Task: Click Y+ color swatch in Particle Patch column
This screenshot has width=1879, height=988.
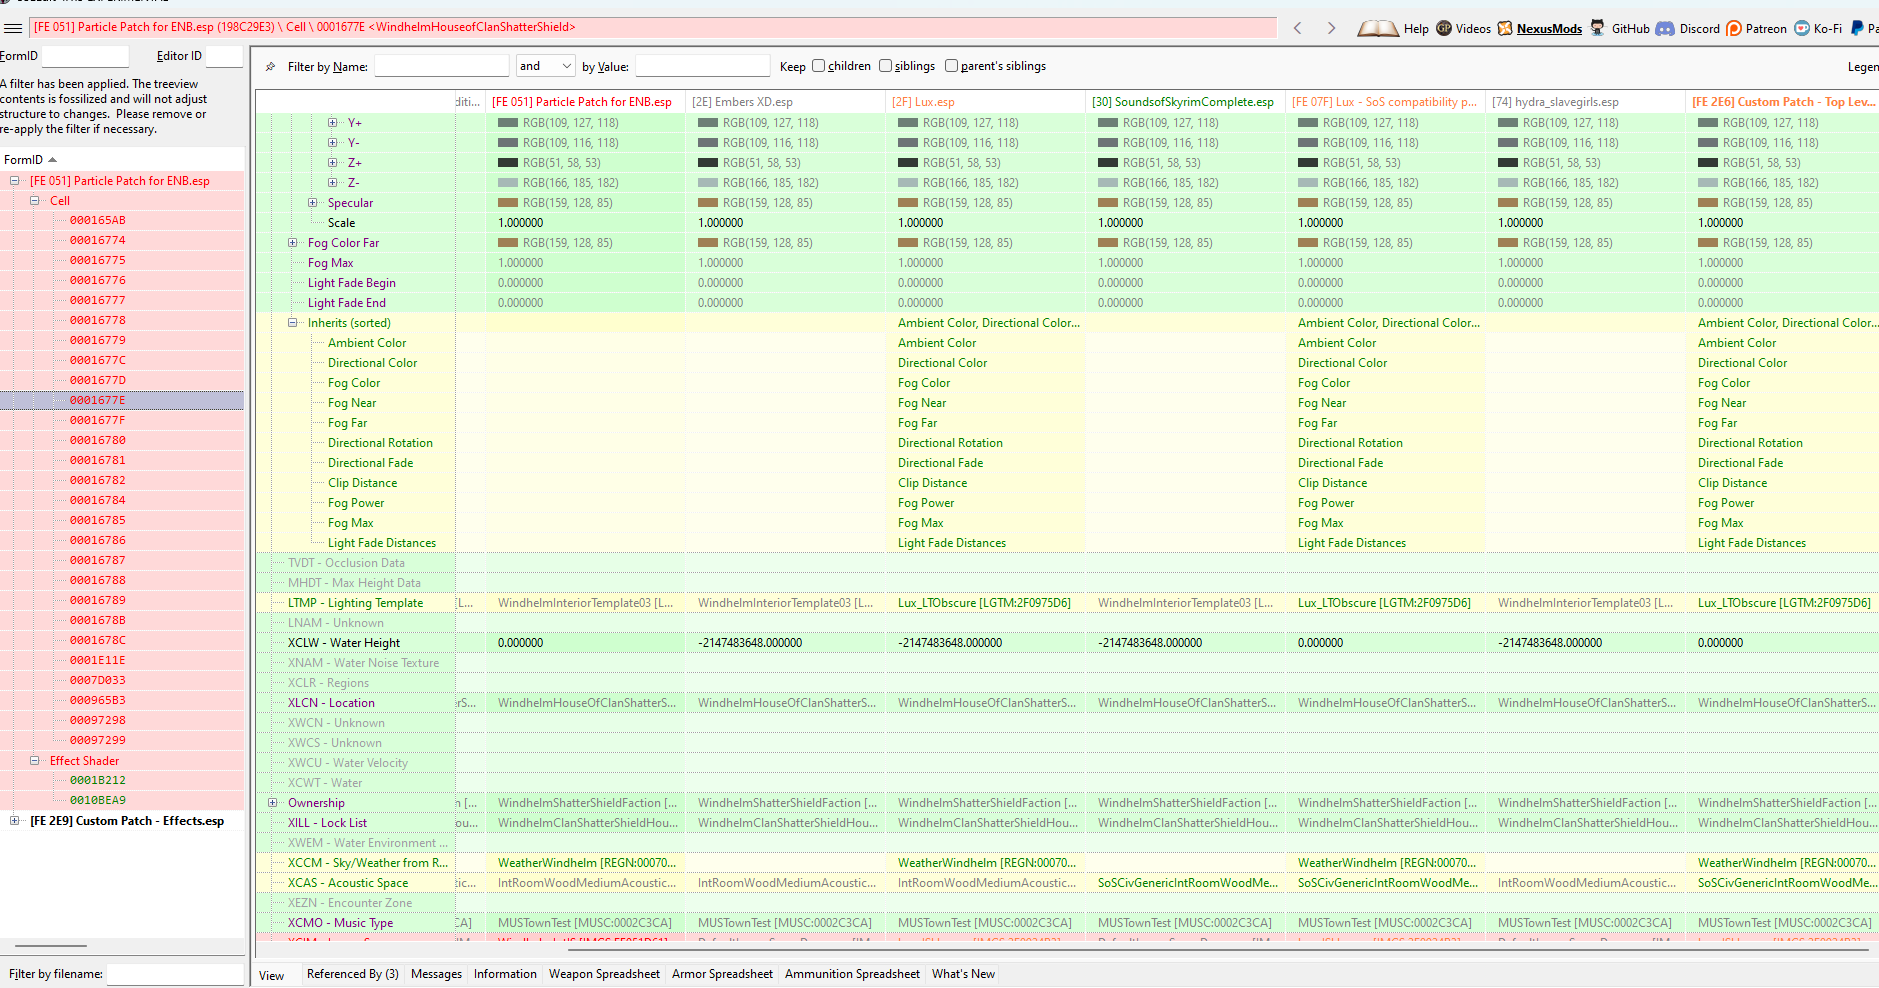Action: tap(508, 123)
